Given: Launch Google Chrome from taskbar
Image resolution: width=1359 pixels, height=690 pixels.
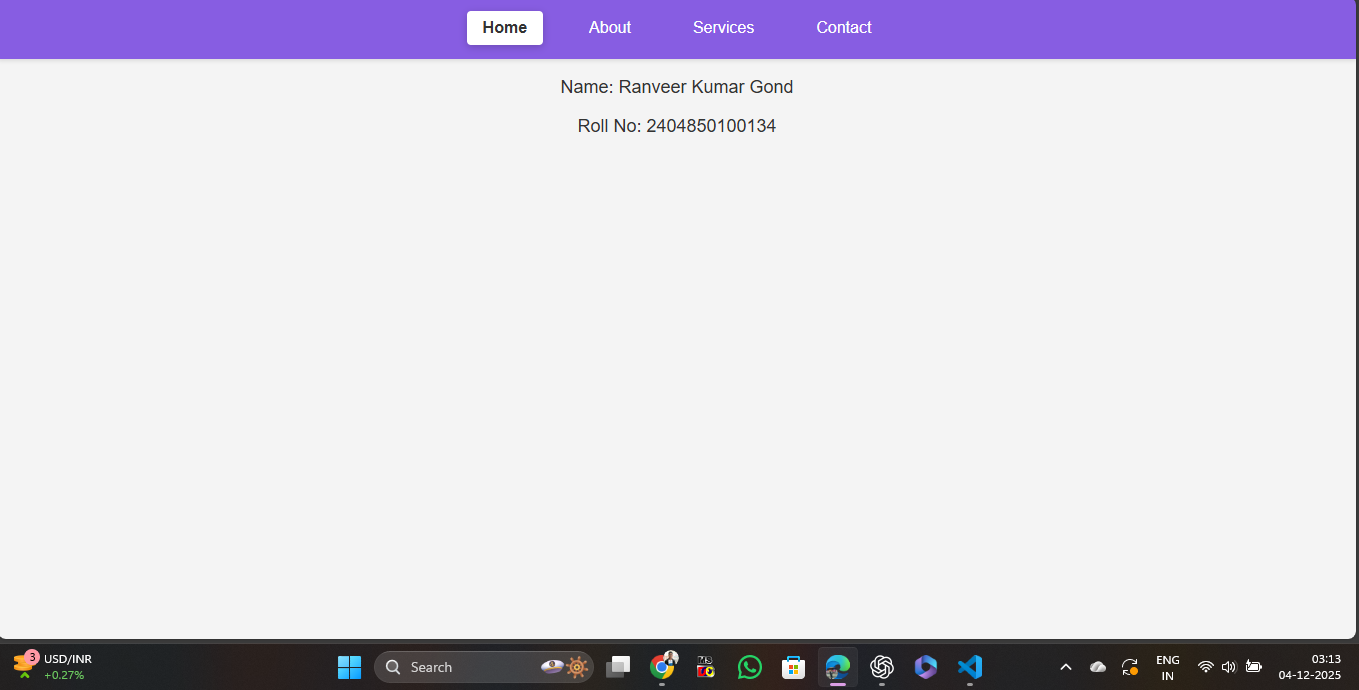Looking at the screenshot, I should click(x=662, y=667).
